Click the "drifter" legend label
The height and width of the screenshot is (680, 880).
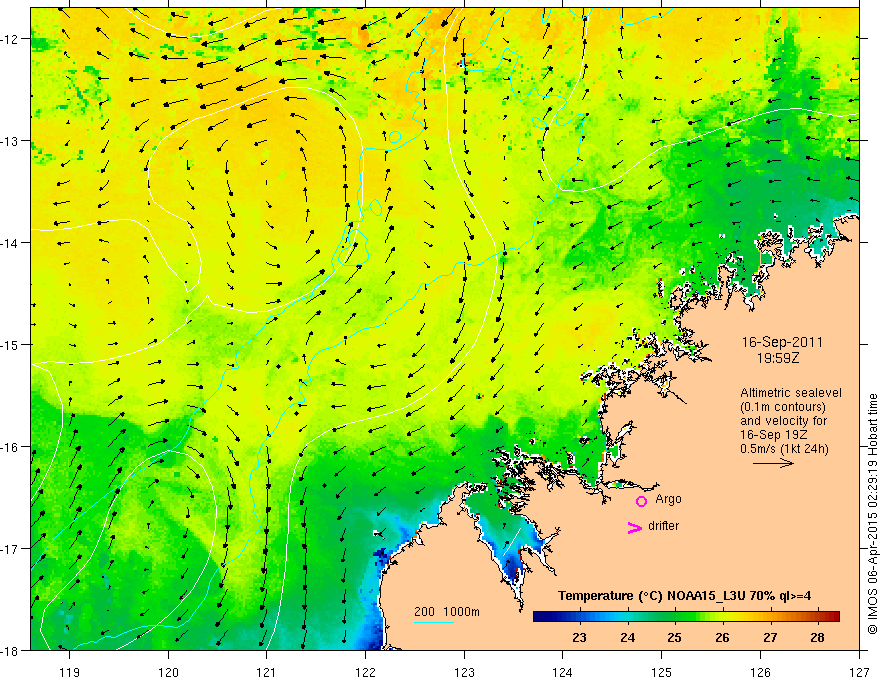(x=663, y=526)
